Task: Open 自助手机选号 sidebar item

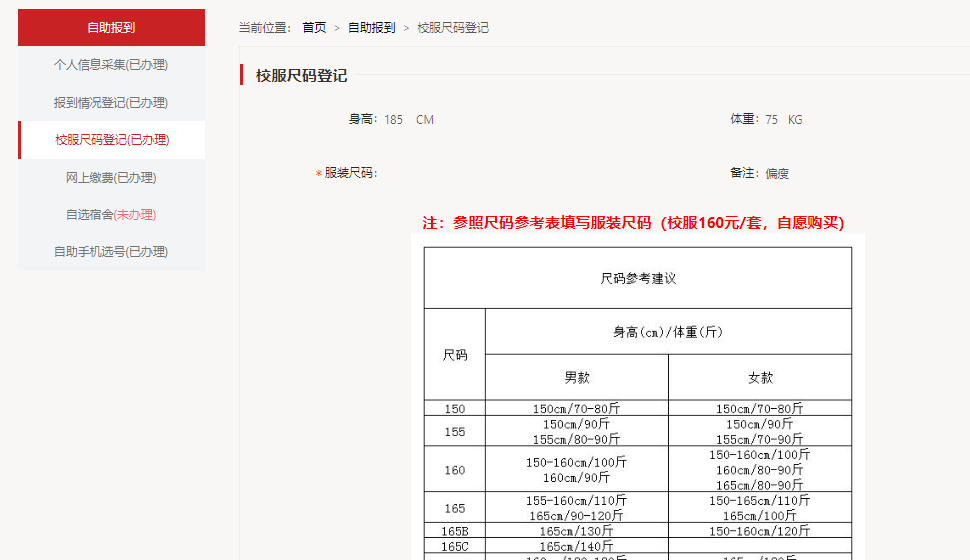Action: (x=111, y=252)
